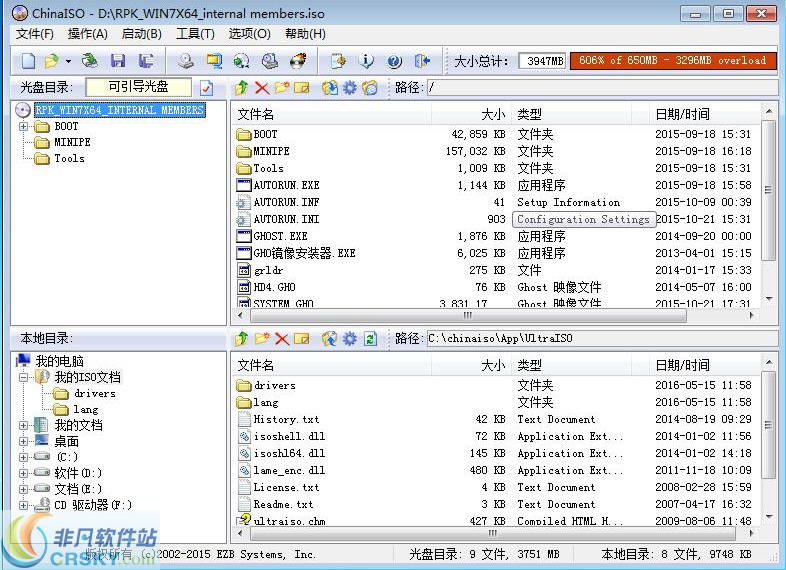This screenshot has height=570, width=786.
Task: Refresh the local directory listing
Action: [370, 339]
